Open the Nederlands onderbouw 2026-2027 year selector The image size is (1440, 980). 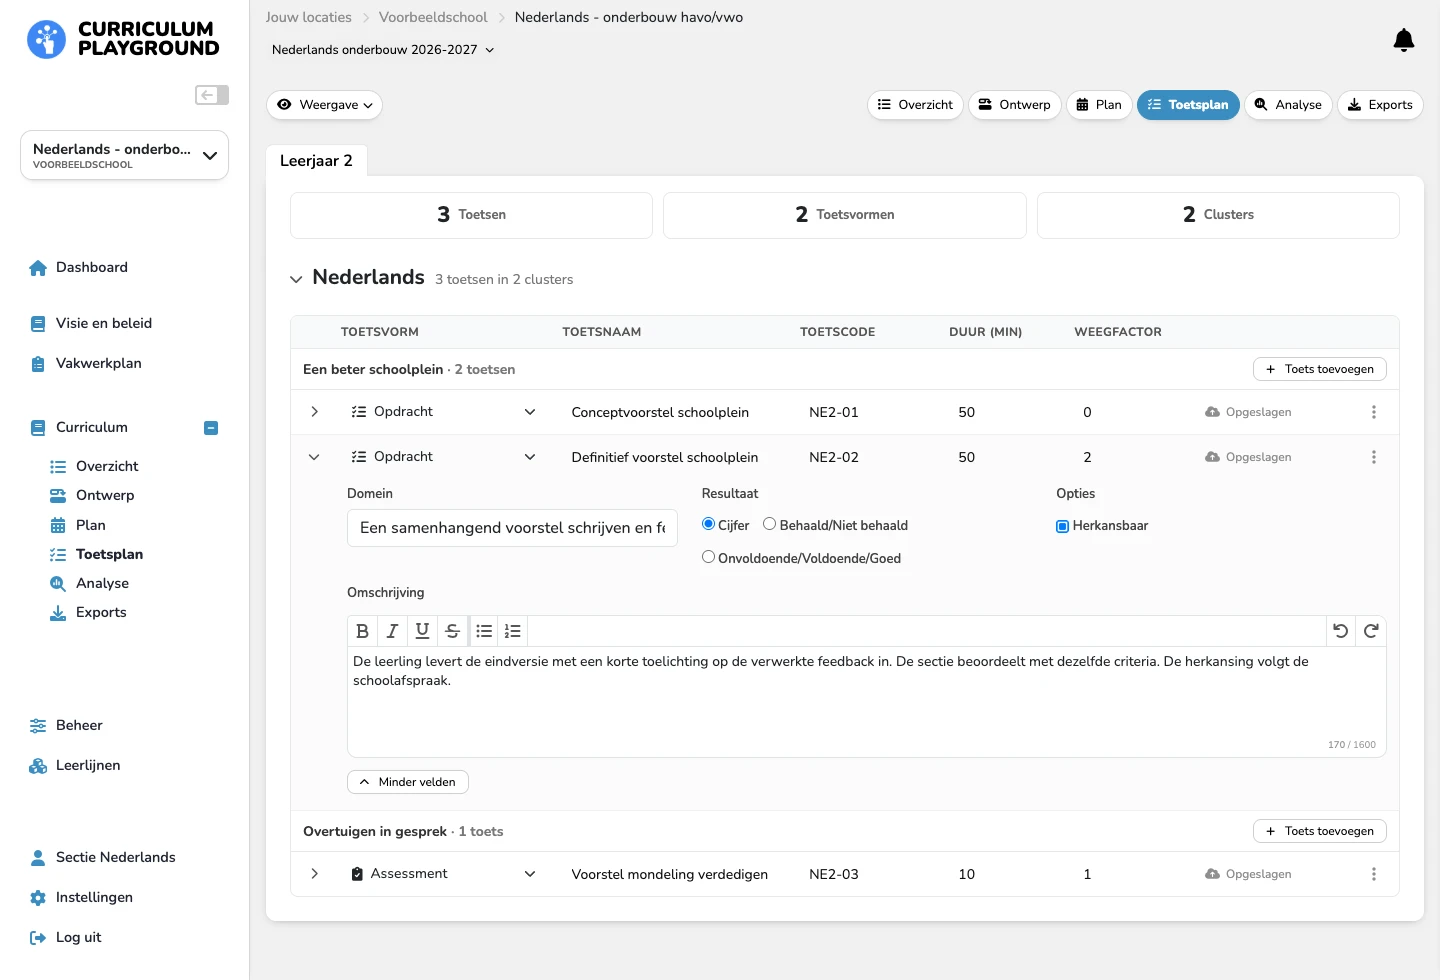point(383,50)
